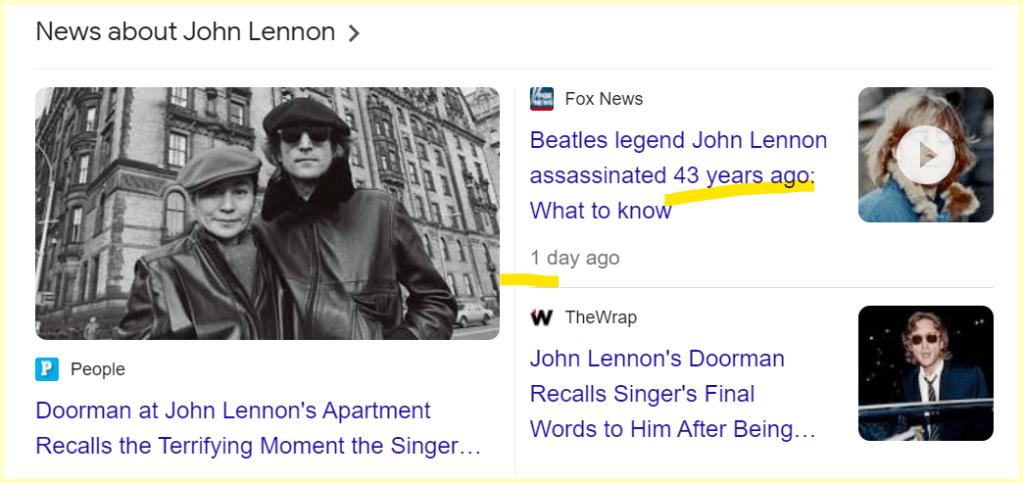
Task: Click the "TheWrap" source name
Action: pyautogui.click(x=600, y=318)
